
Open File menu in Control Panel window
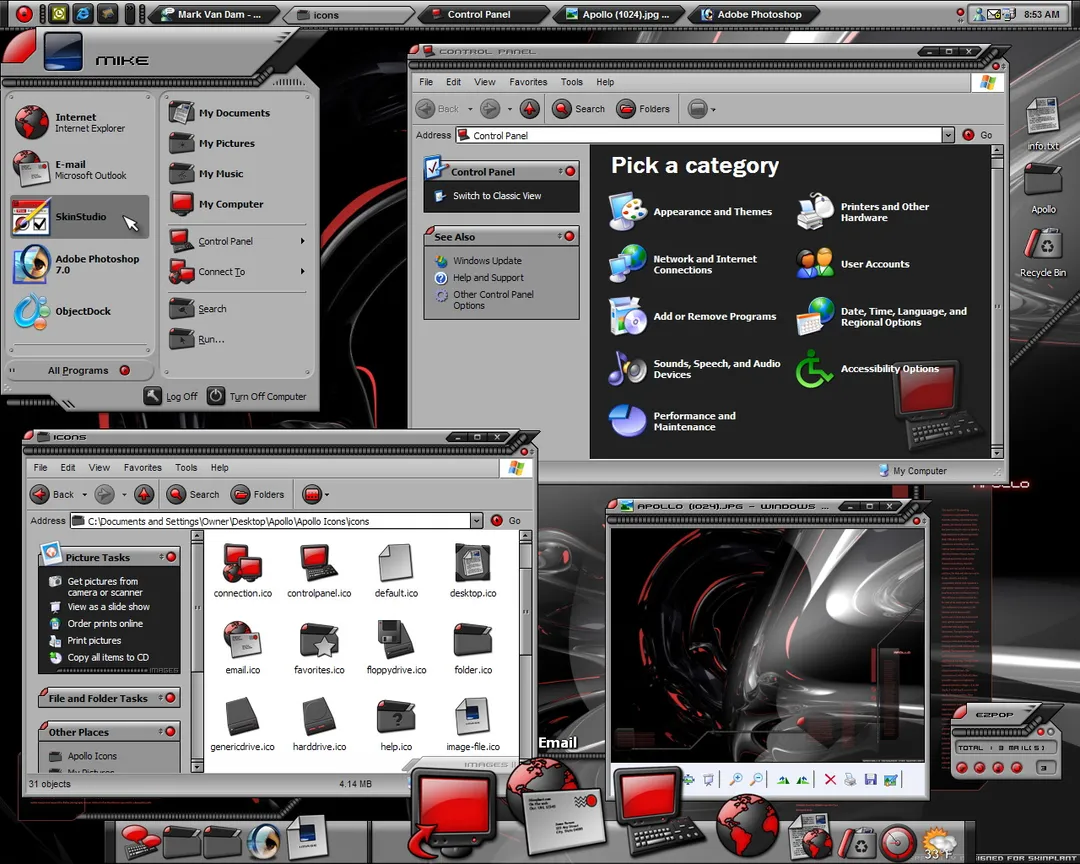click(426, 82)
